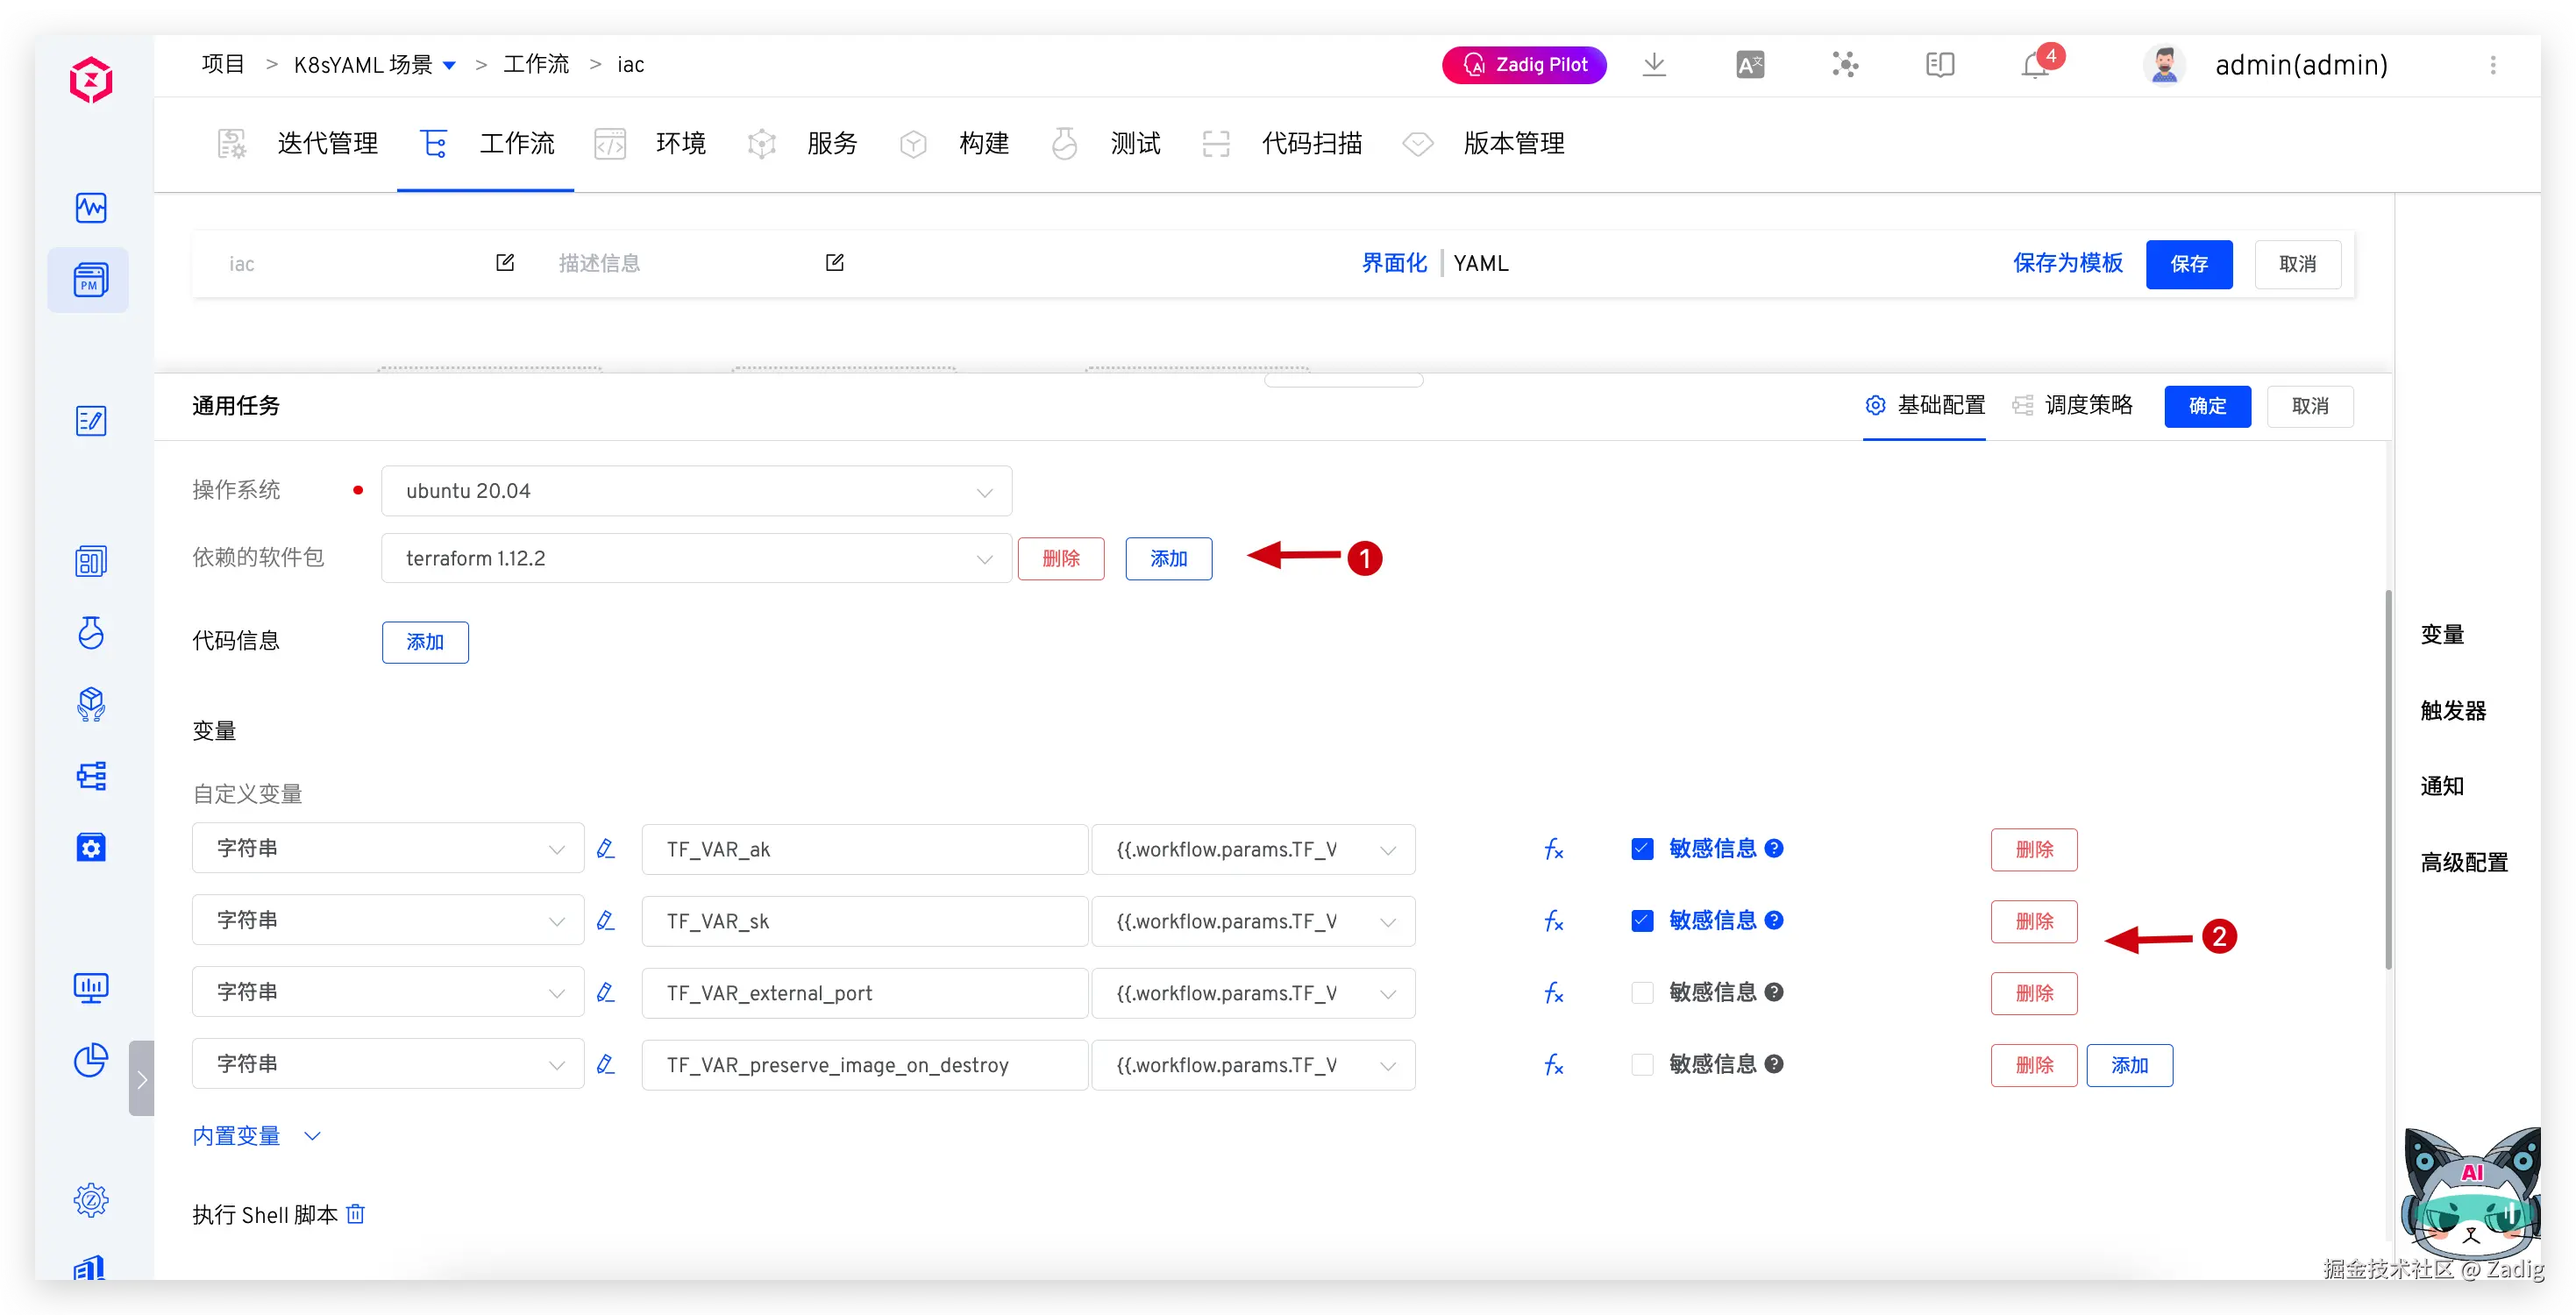
Task: Open the ubuntu 20.04 operating system dropdown
Action: coord(696,491)
